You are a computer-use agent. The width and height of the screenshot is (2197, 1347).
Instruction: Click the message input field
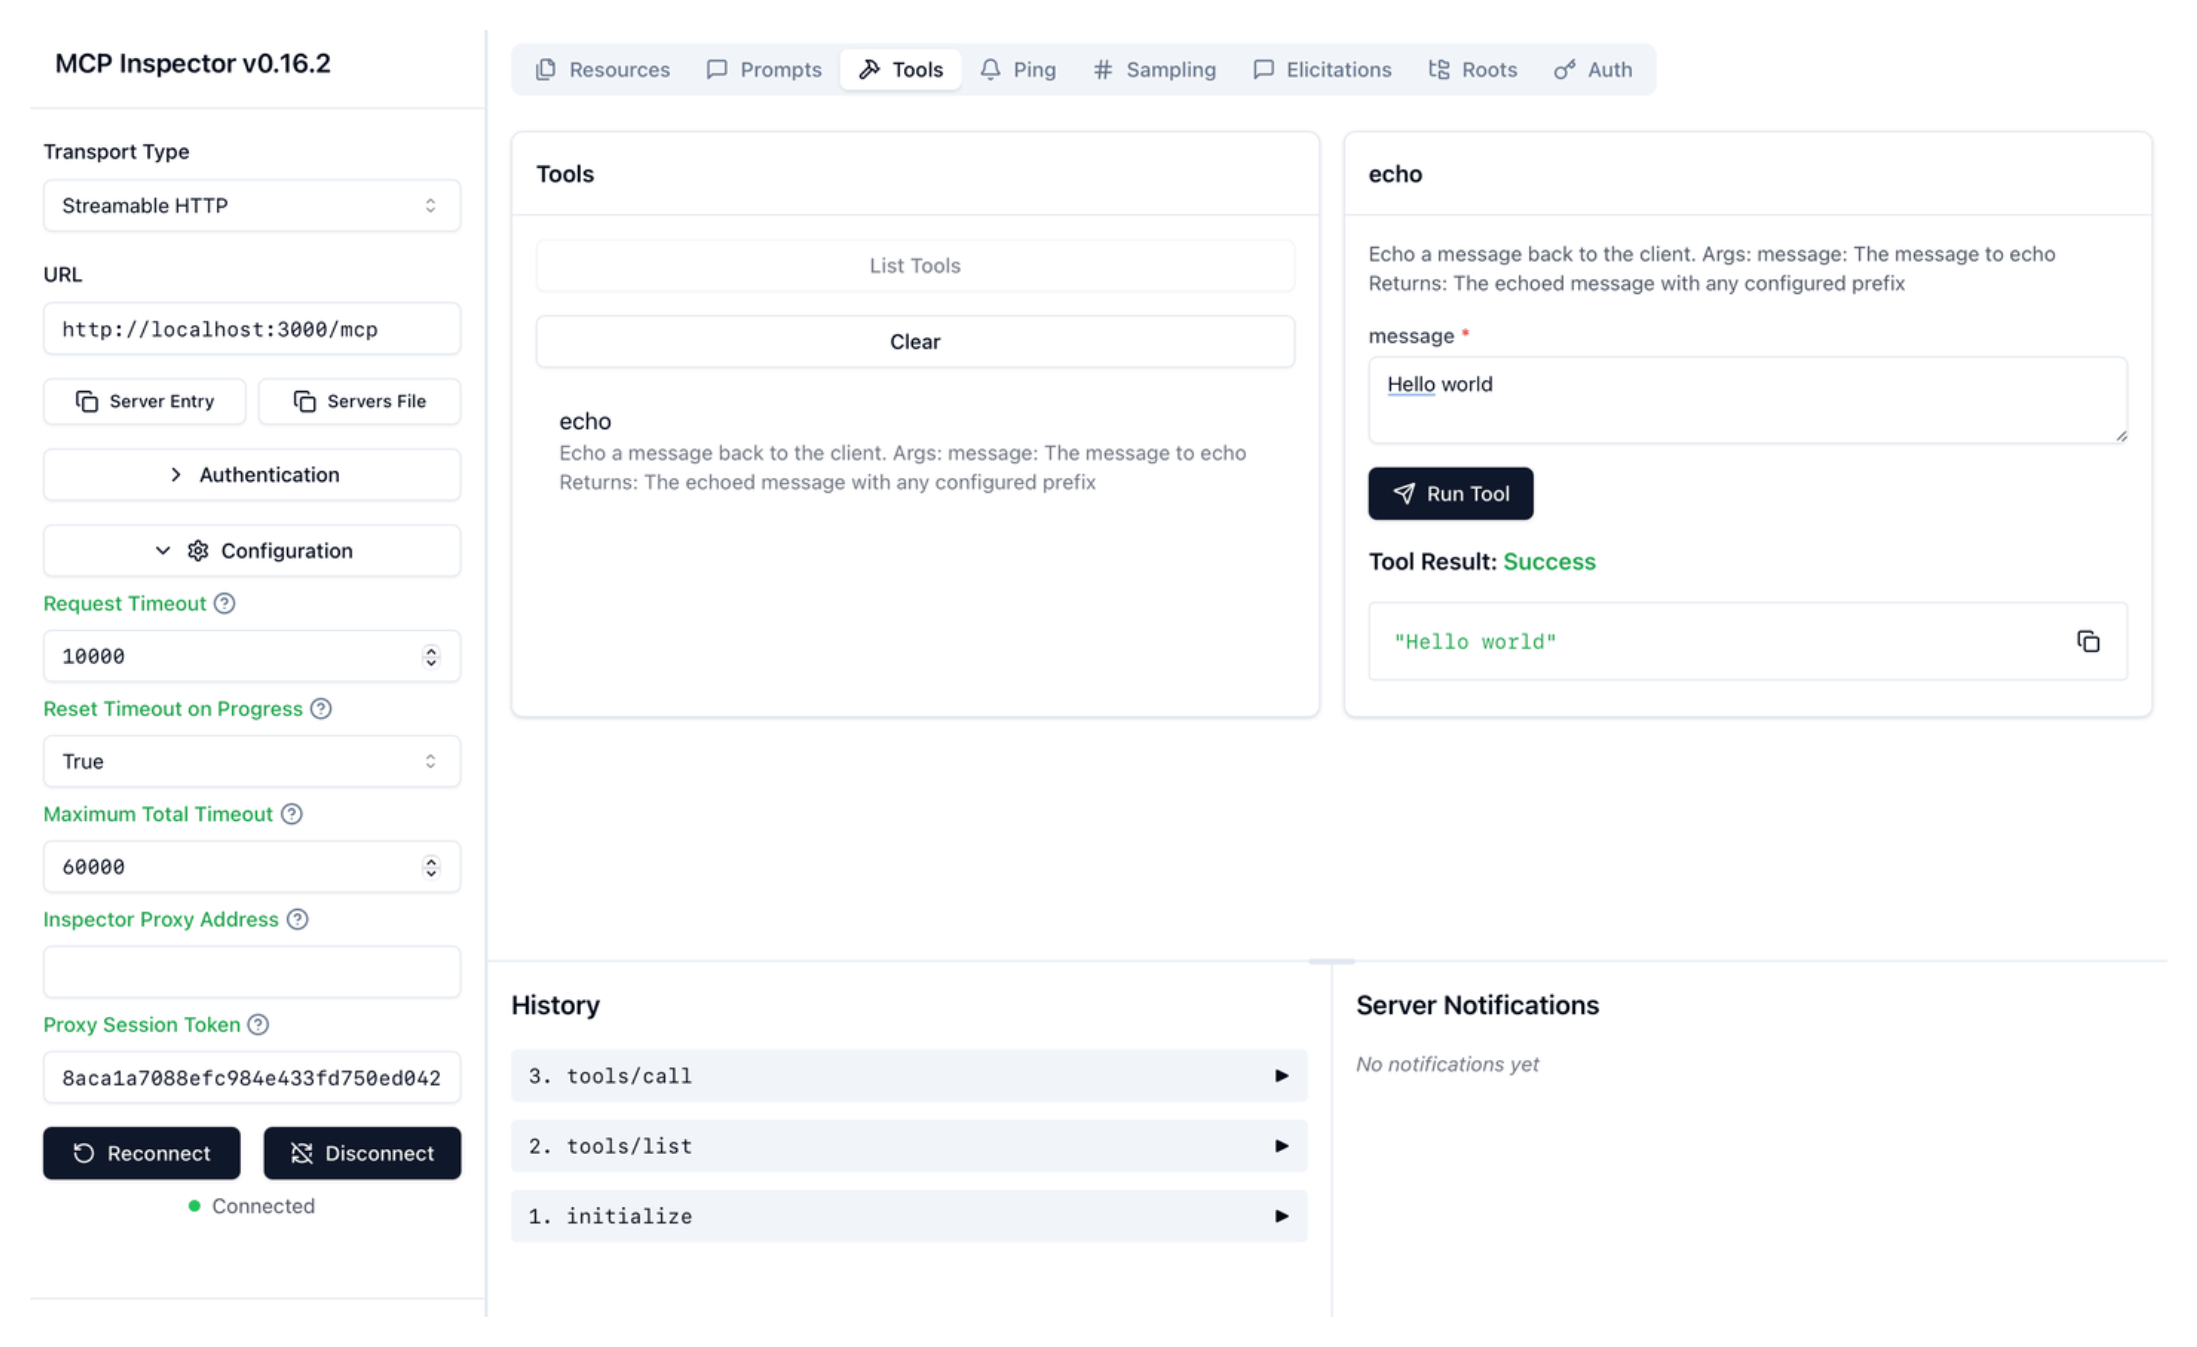click(x=1746, y=399)
